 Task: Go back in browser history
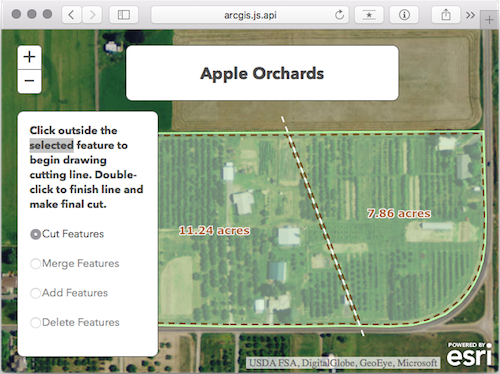71,15
